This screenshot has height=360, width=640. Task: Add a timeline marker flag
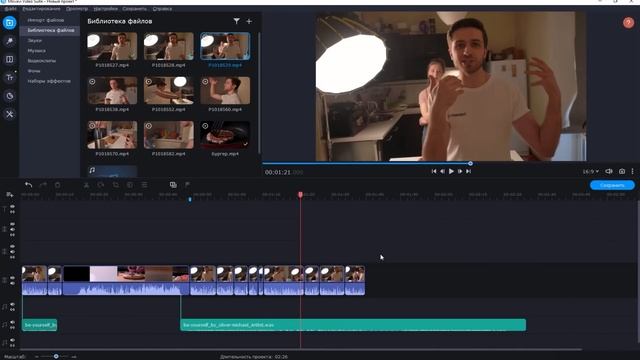[187, 185]
